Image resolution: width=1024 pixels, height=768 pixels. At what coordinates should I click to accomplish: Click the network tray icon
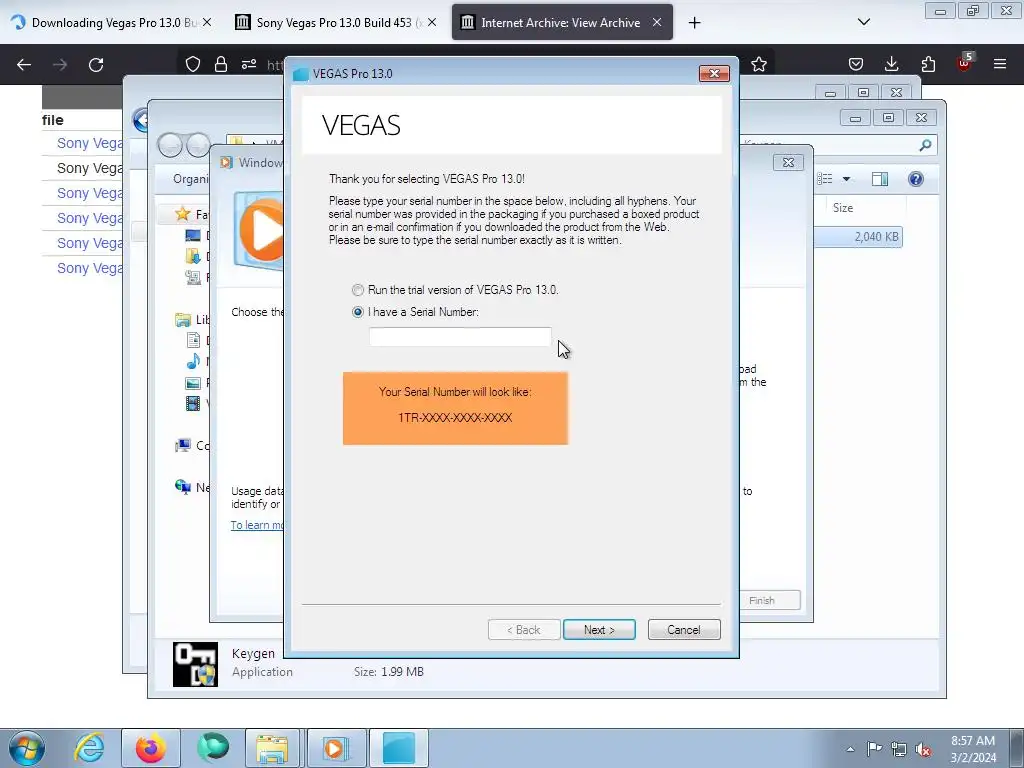click(899, 749)
